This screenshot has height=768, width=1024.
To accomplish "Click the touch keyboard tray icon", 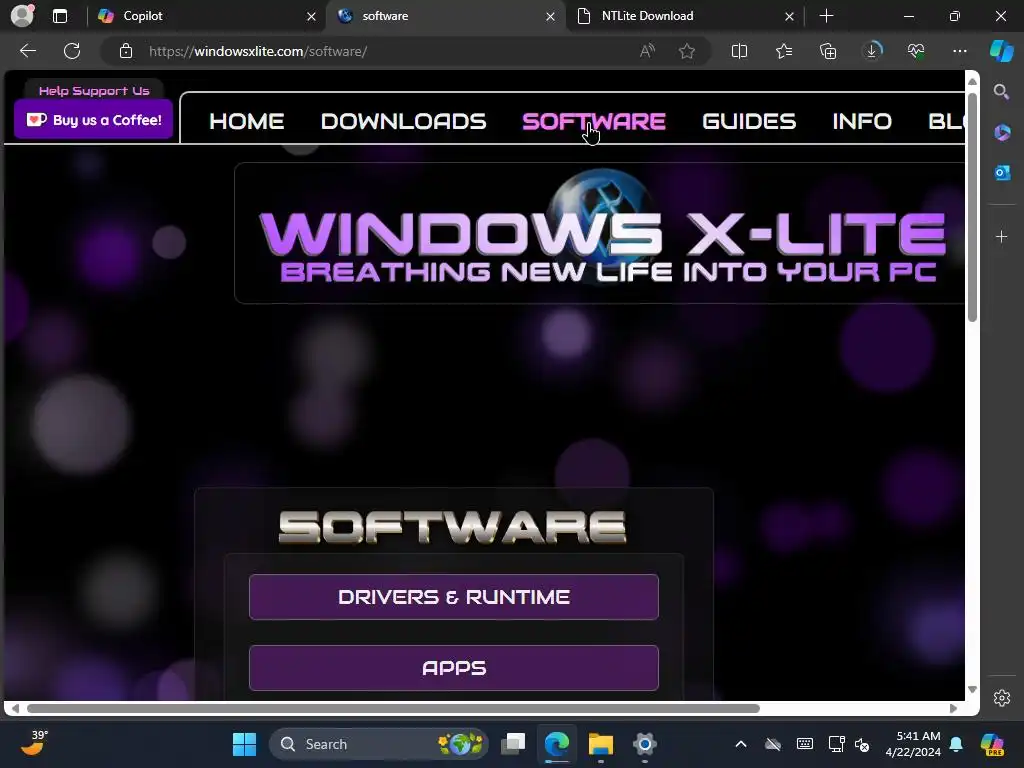I will click(x=805, y=744).
